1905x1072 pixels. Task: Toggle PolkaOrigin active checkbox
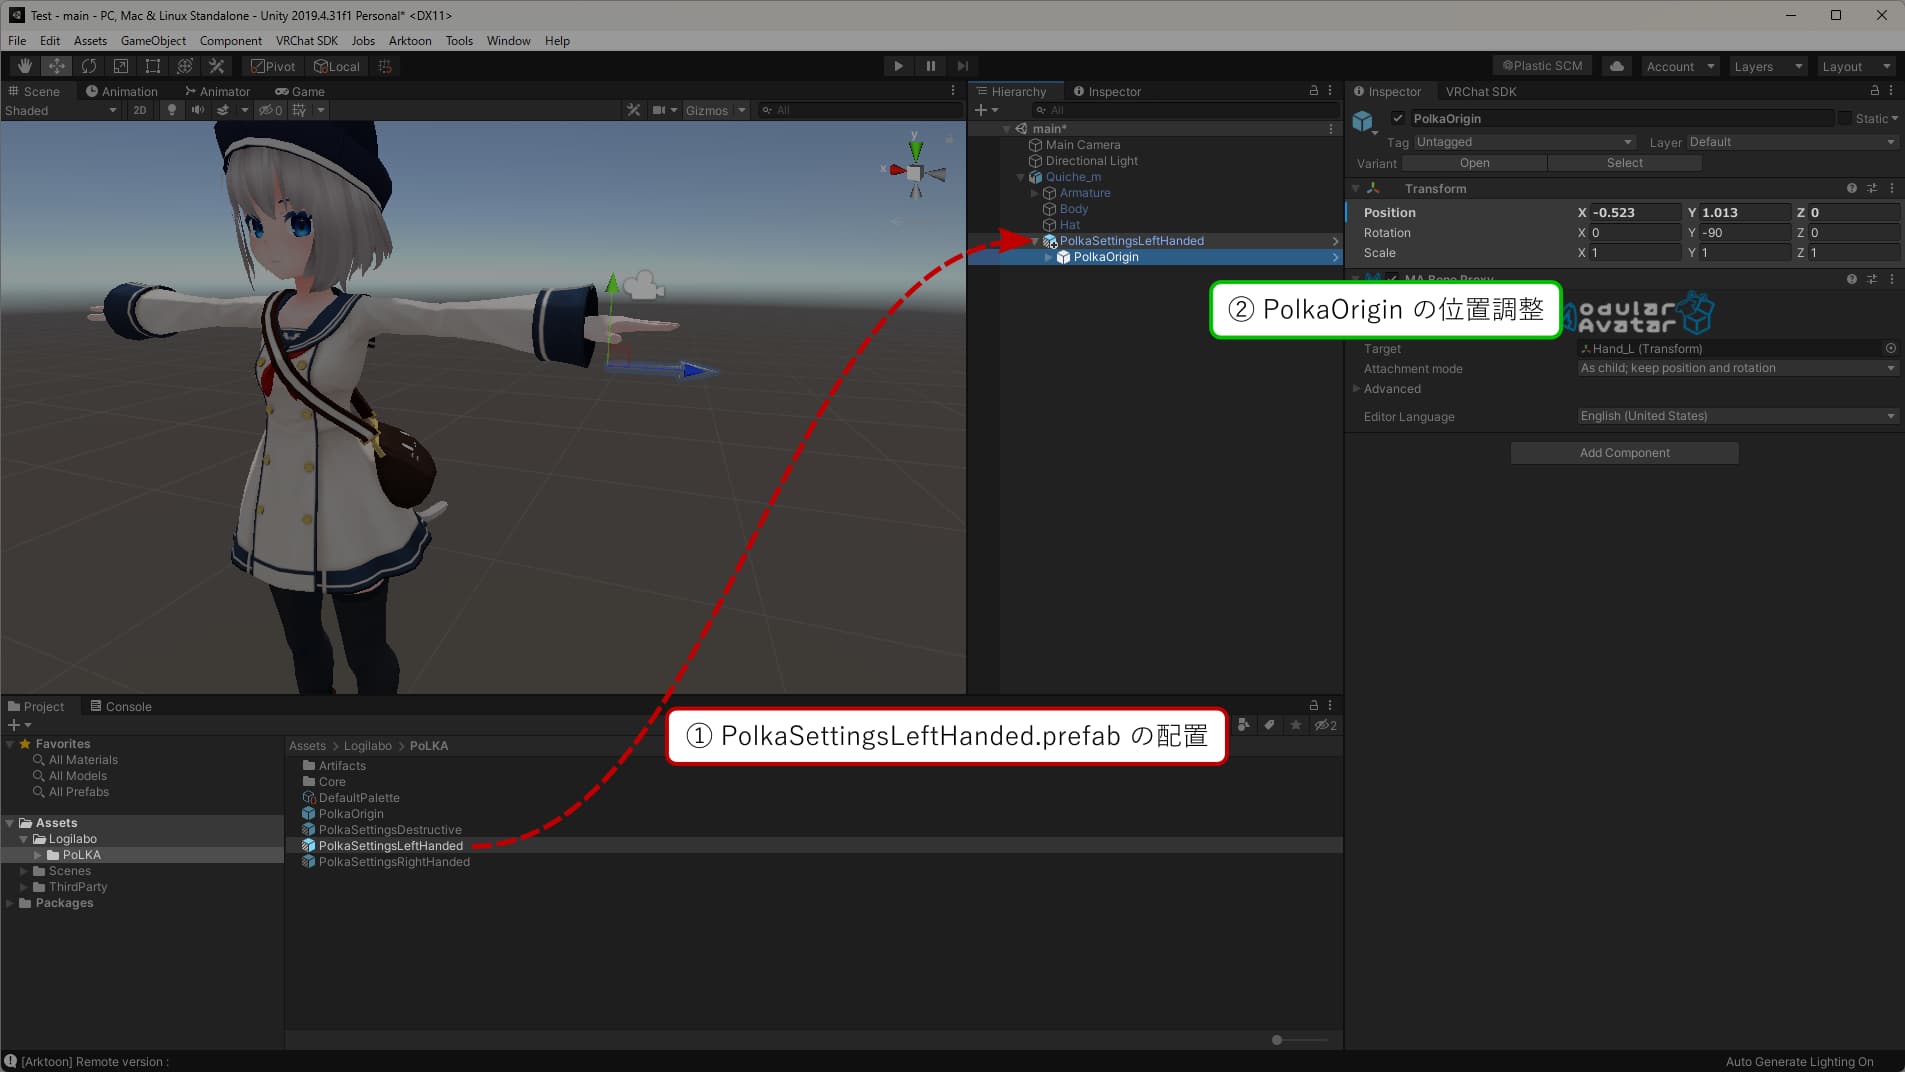(x=1398, y=118)
